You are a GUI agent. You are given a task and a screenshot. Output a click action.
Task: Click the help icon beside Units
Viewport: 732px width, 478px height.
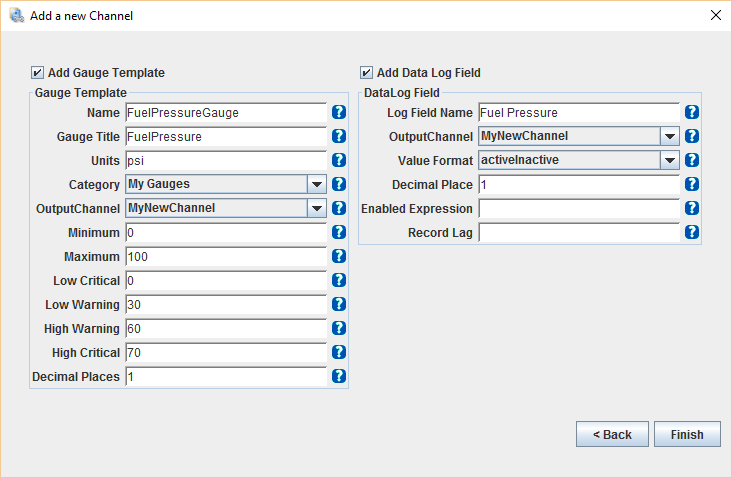pos(339,160)
